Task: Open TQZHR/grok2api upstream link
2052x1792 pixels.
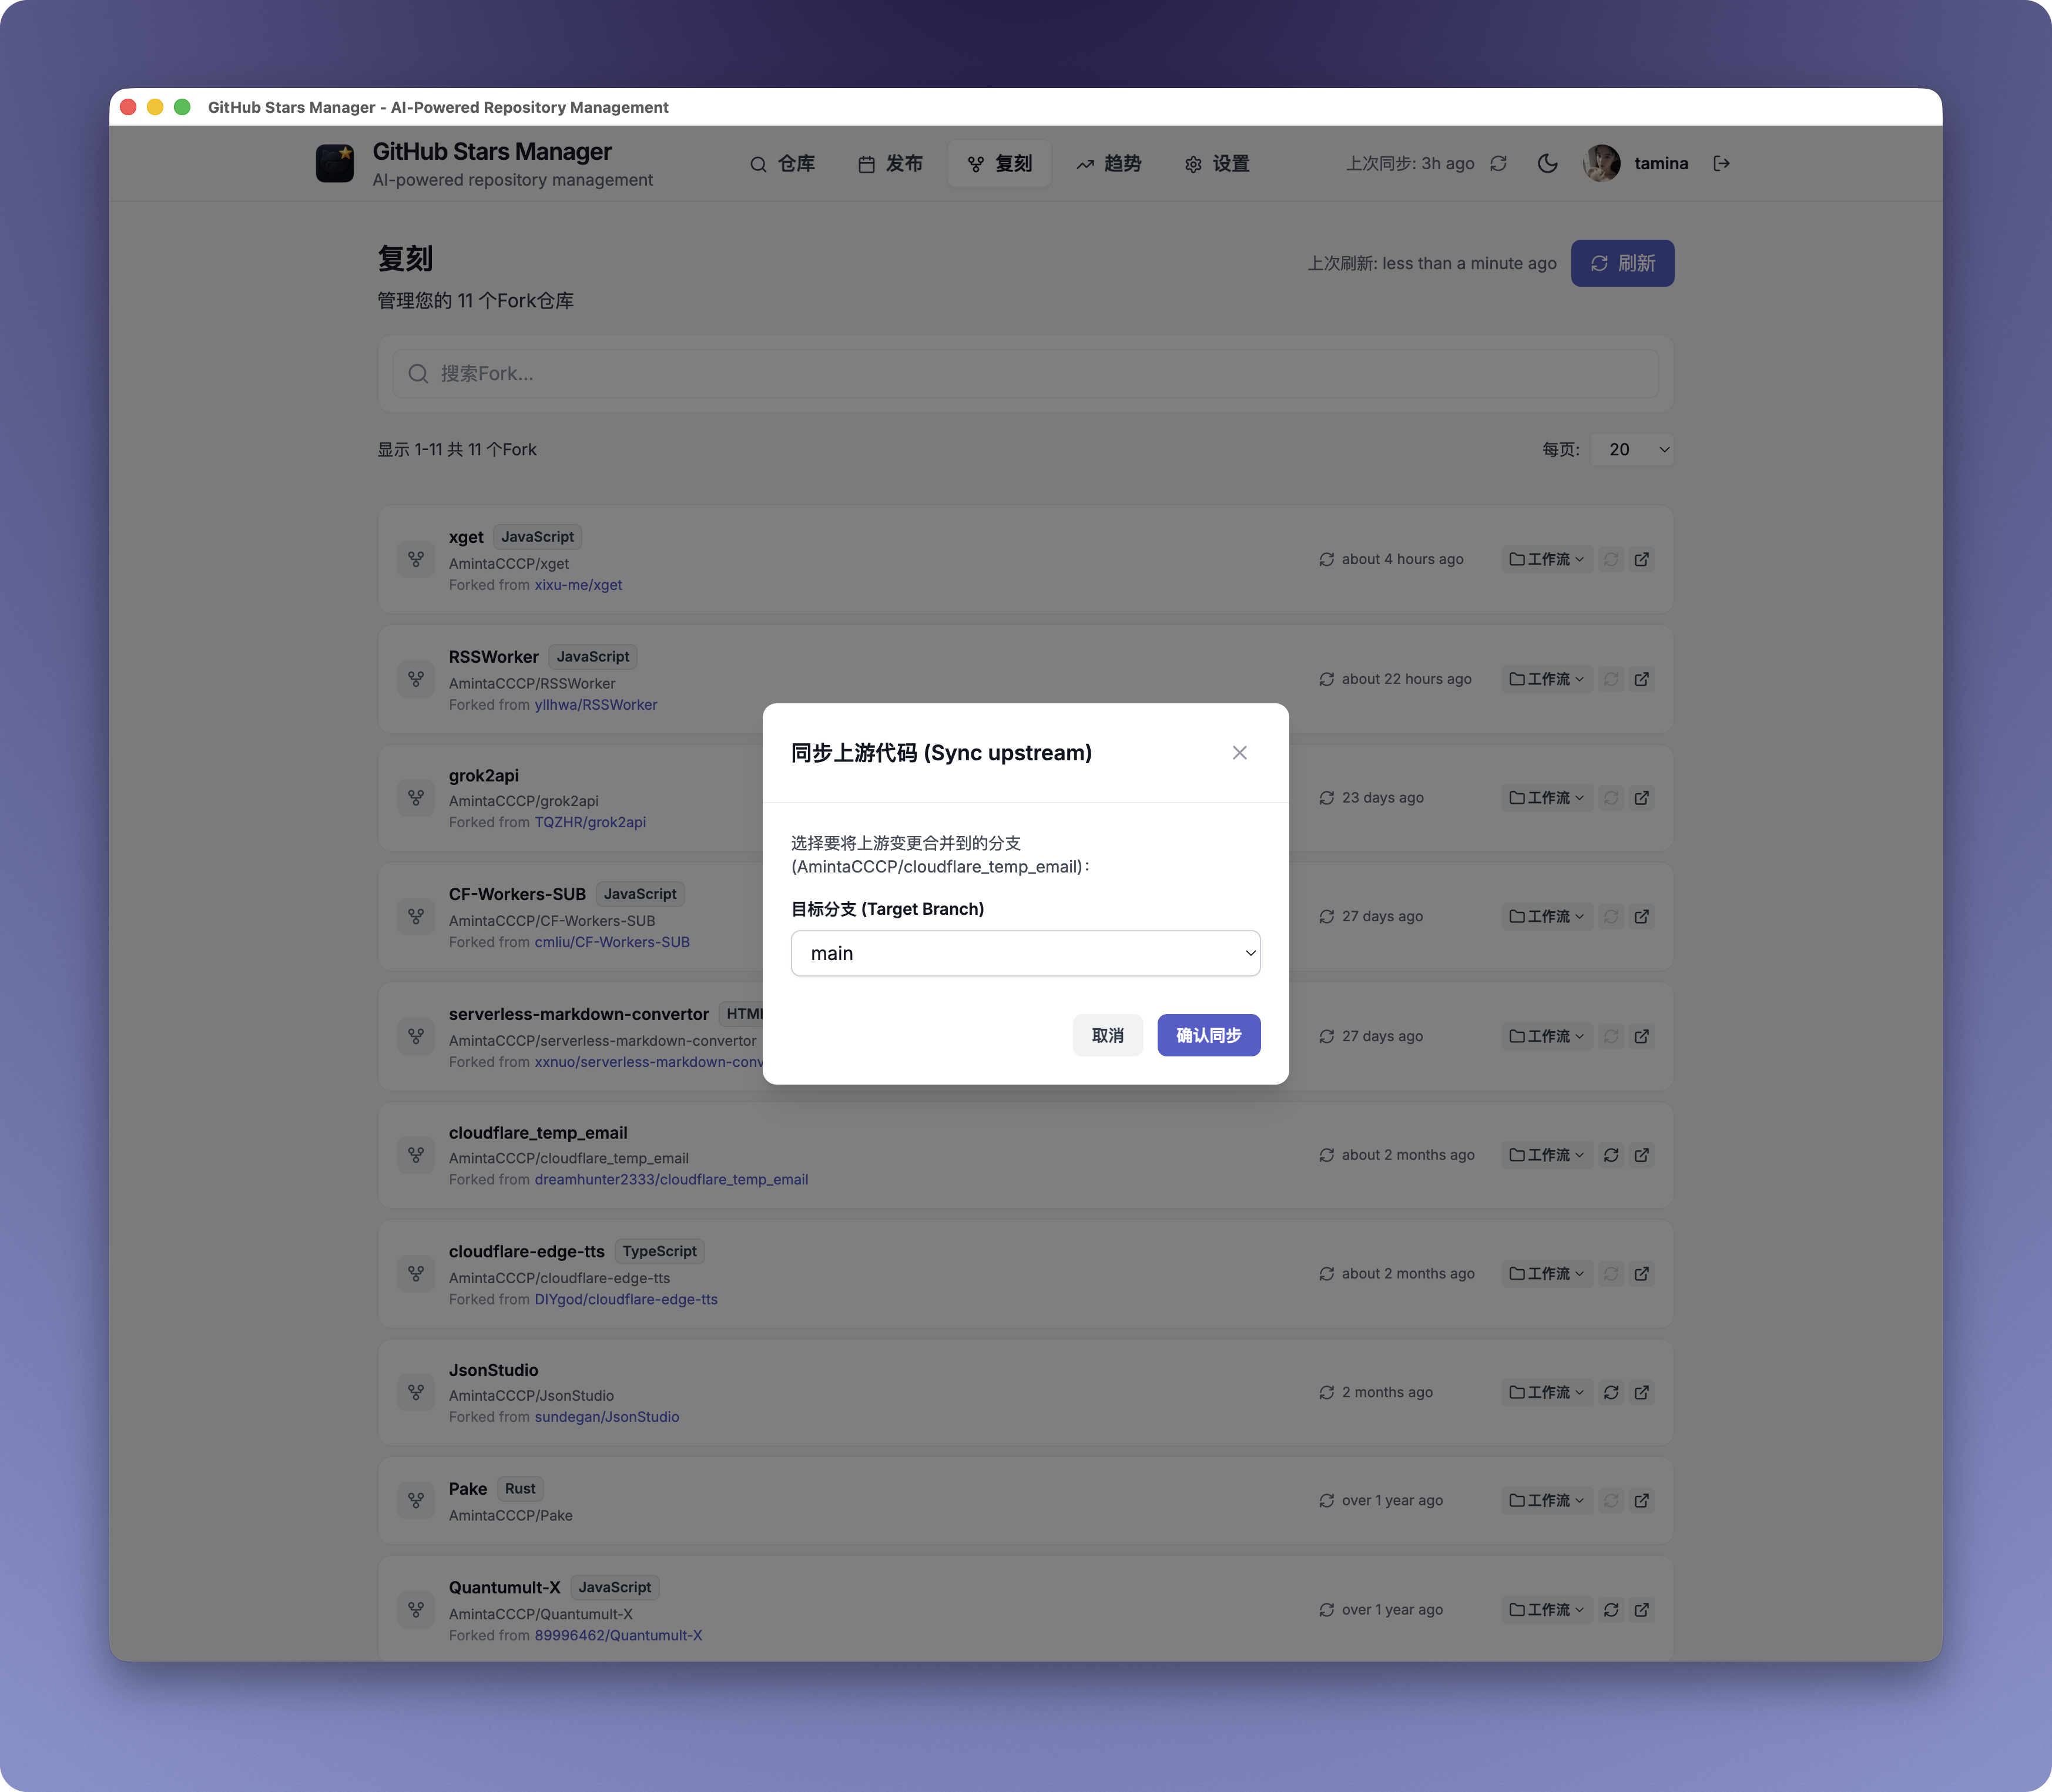Action: (x=590, y=823)
